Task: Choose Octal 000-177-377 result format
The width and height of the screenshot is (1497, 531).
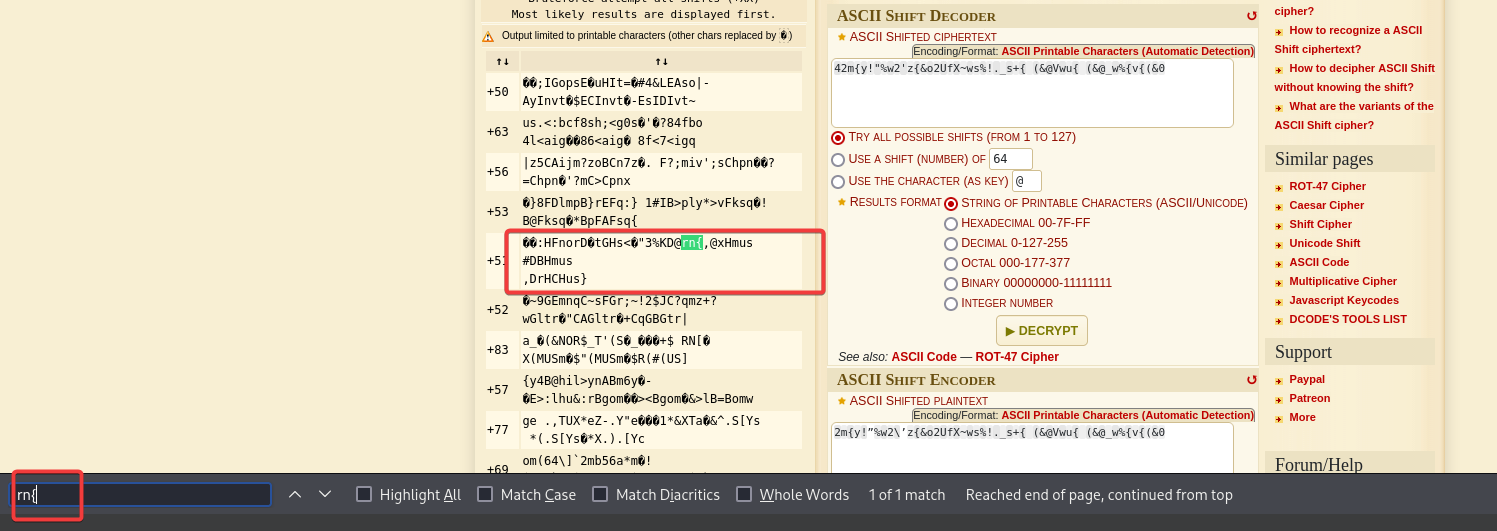Action: tap(951, 263)
